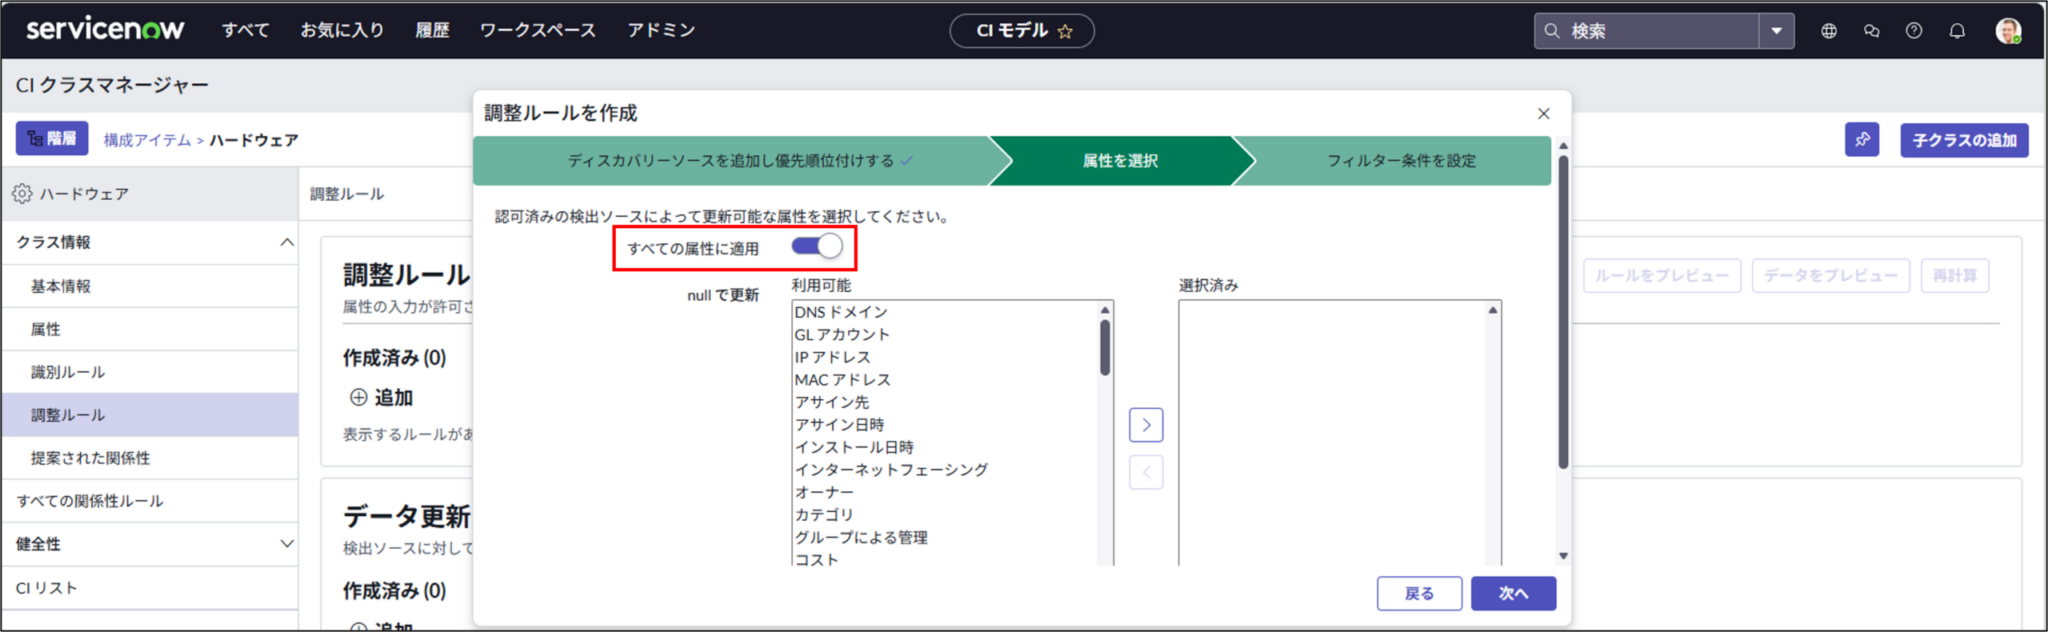
Task: Open 提案された関係性 in sidebar
Action: point(150,458)
